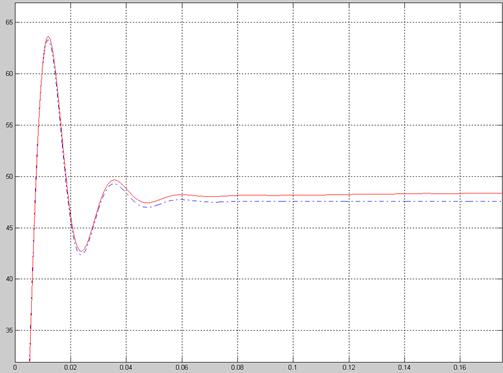The image size is (503, 373).
Task: Click the y-axis tick label 50
Action: [x=9, y=177]
